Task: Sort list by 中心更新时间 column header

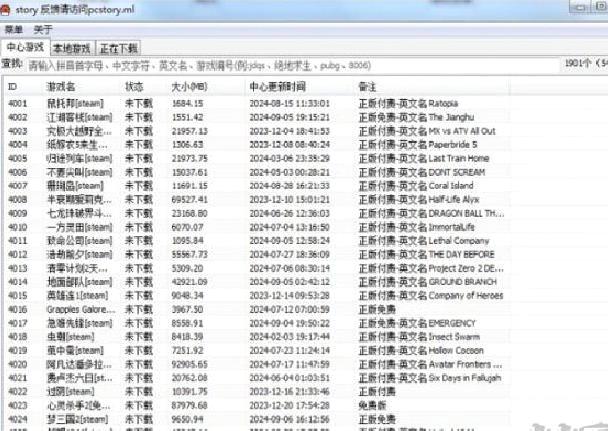Action: (x=278, y=86)
